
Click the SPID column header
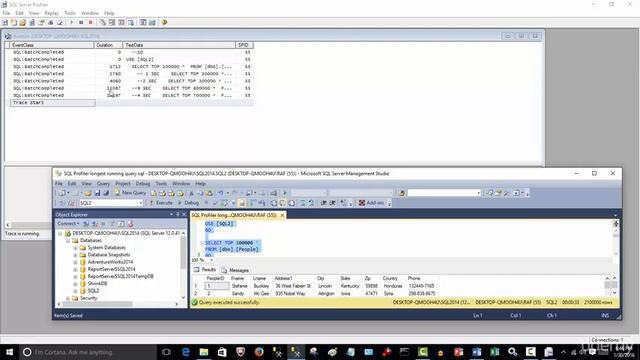pyautogui.click(x=244, y=45)
